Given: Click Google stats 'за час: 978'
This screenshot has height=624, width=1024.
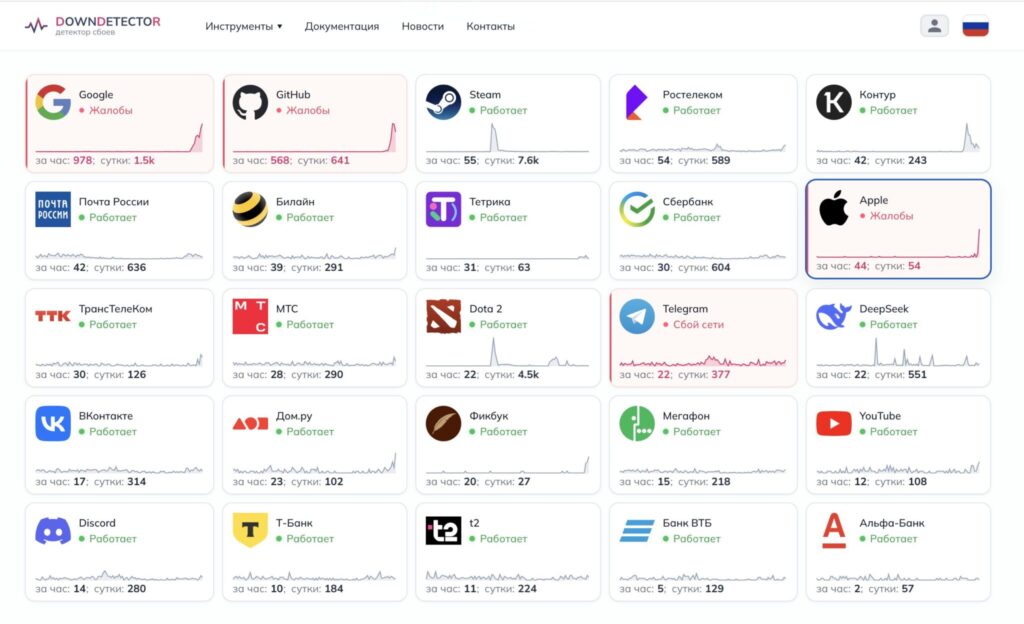Looking at the screenshot, I should [x=64, y=161].
